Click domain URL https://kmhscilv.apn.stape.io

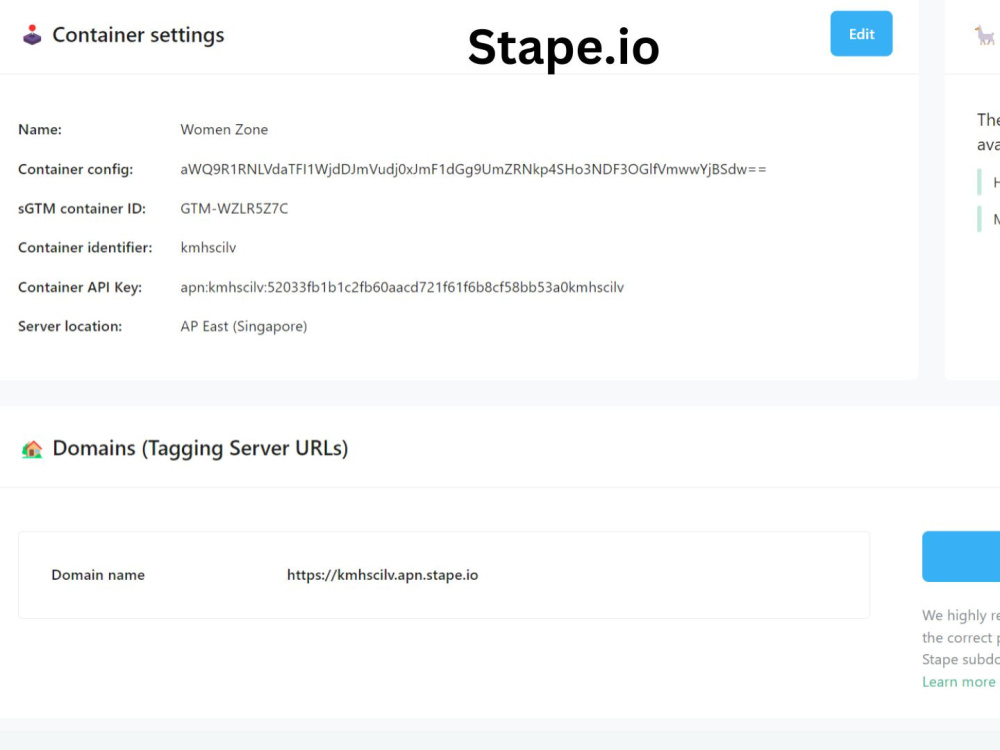pos(382,575)
